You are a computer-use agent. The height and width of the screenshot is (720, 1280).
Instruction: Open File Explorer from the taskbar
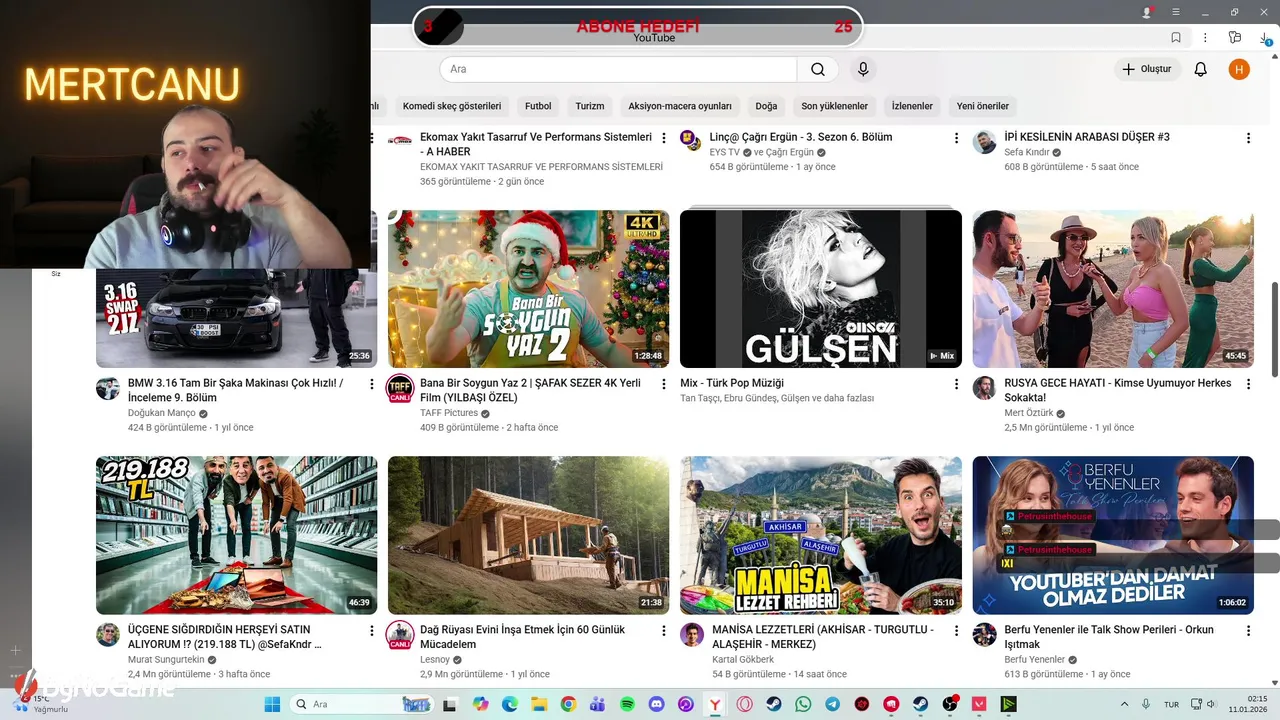click(539, 704)
